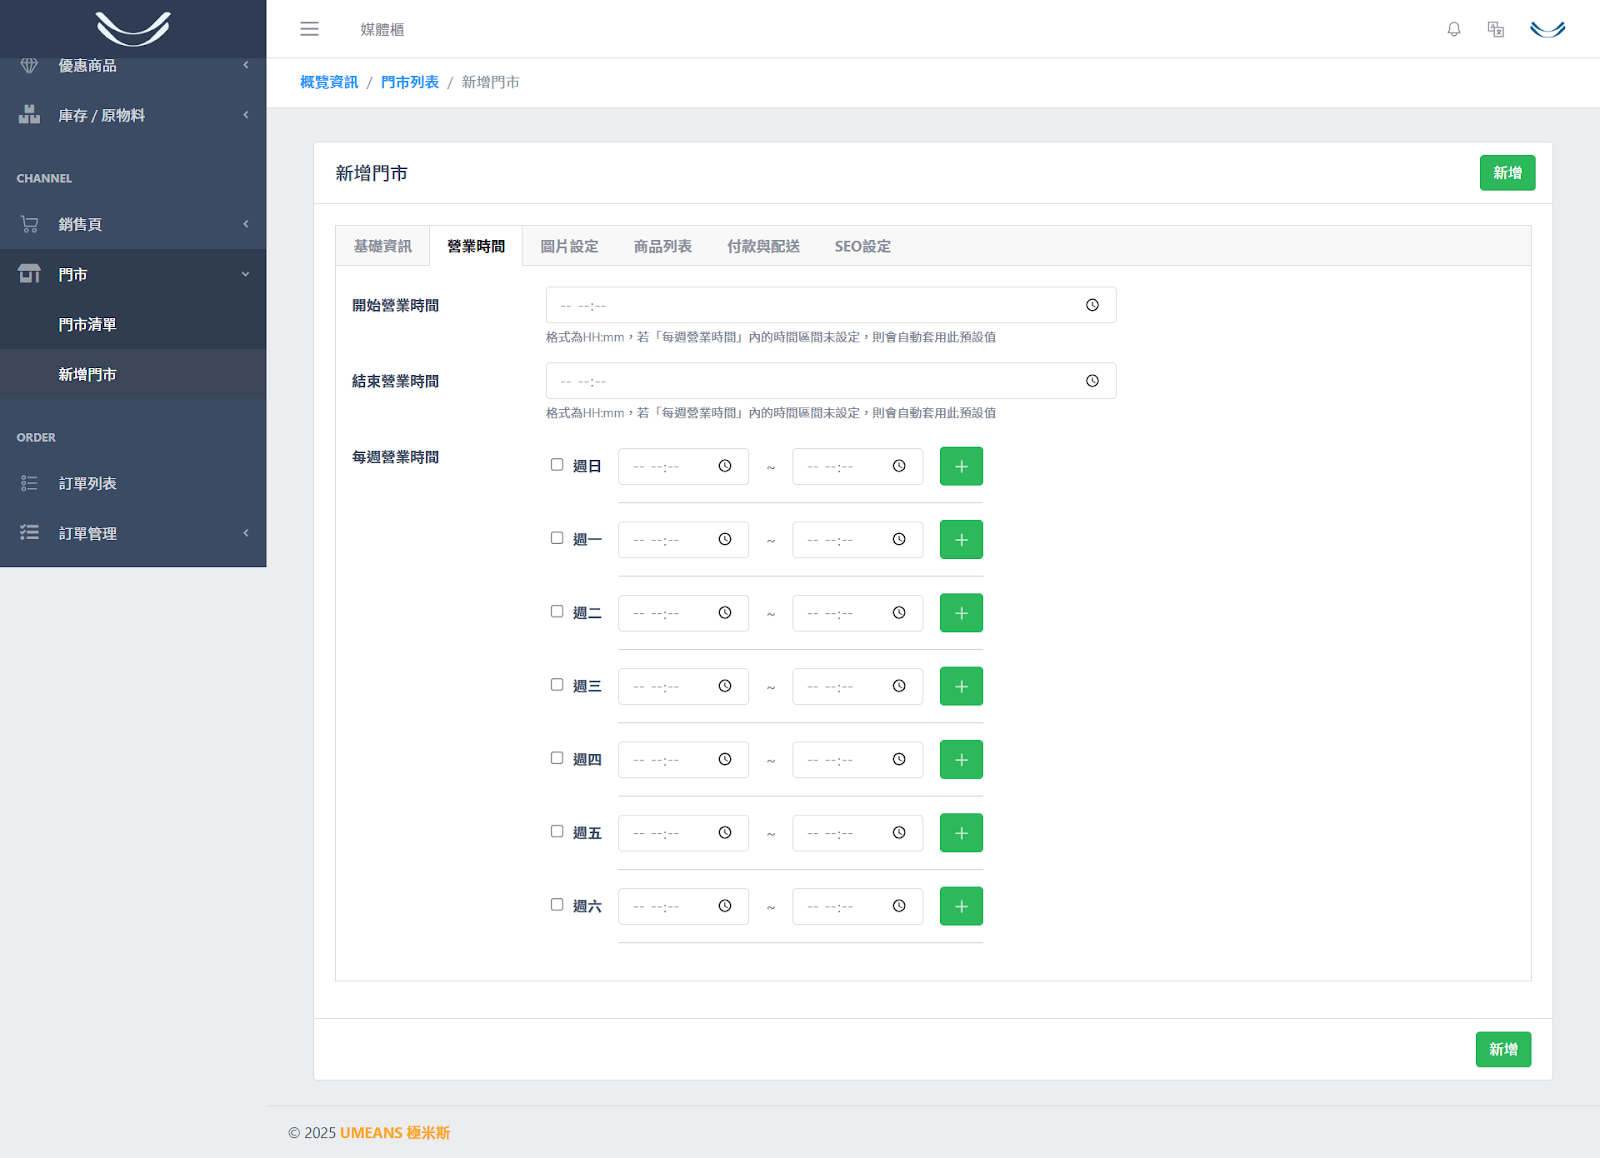Enable the 週四 checkbox
The image size is (1600, 1158).
coord(557,758)
